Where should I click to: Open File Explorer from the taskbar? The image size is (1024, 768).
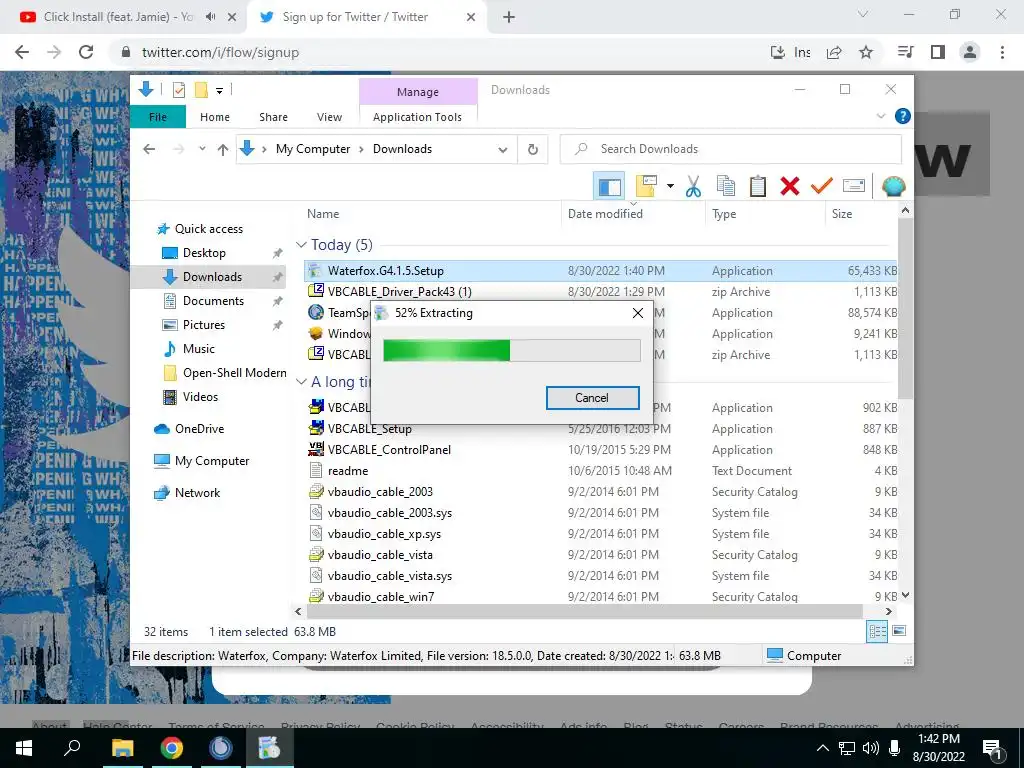(x=122, y=748)
